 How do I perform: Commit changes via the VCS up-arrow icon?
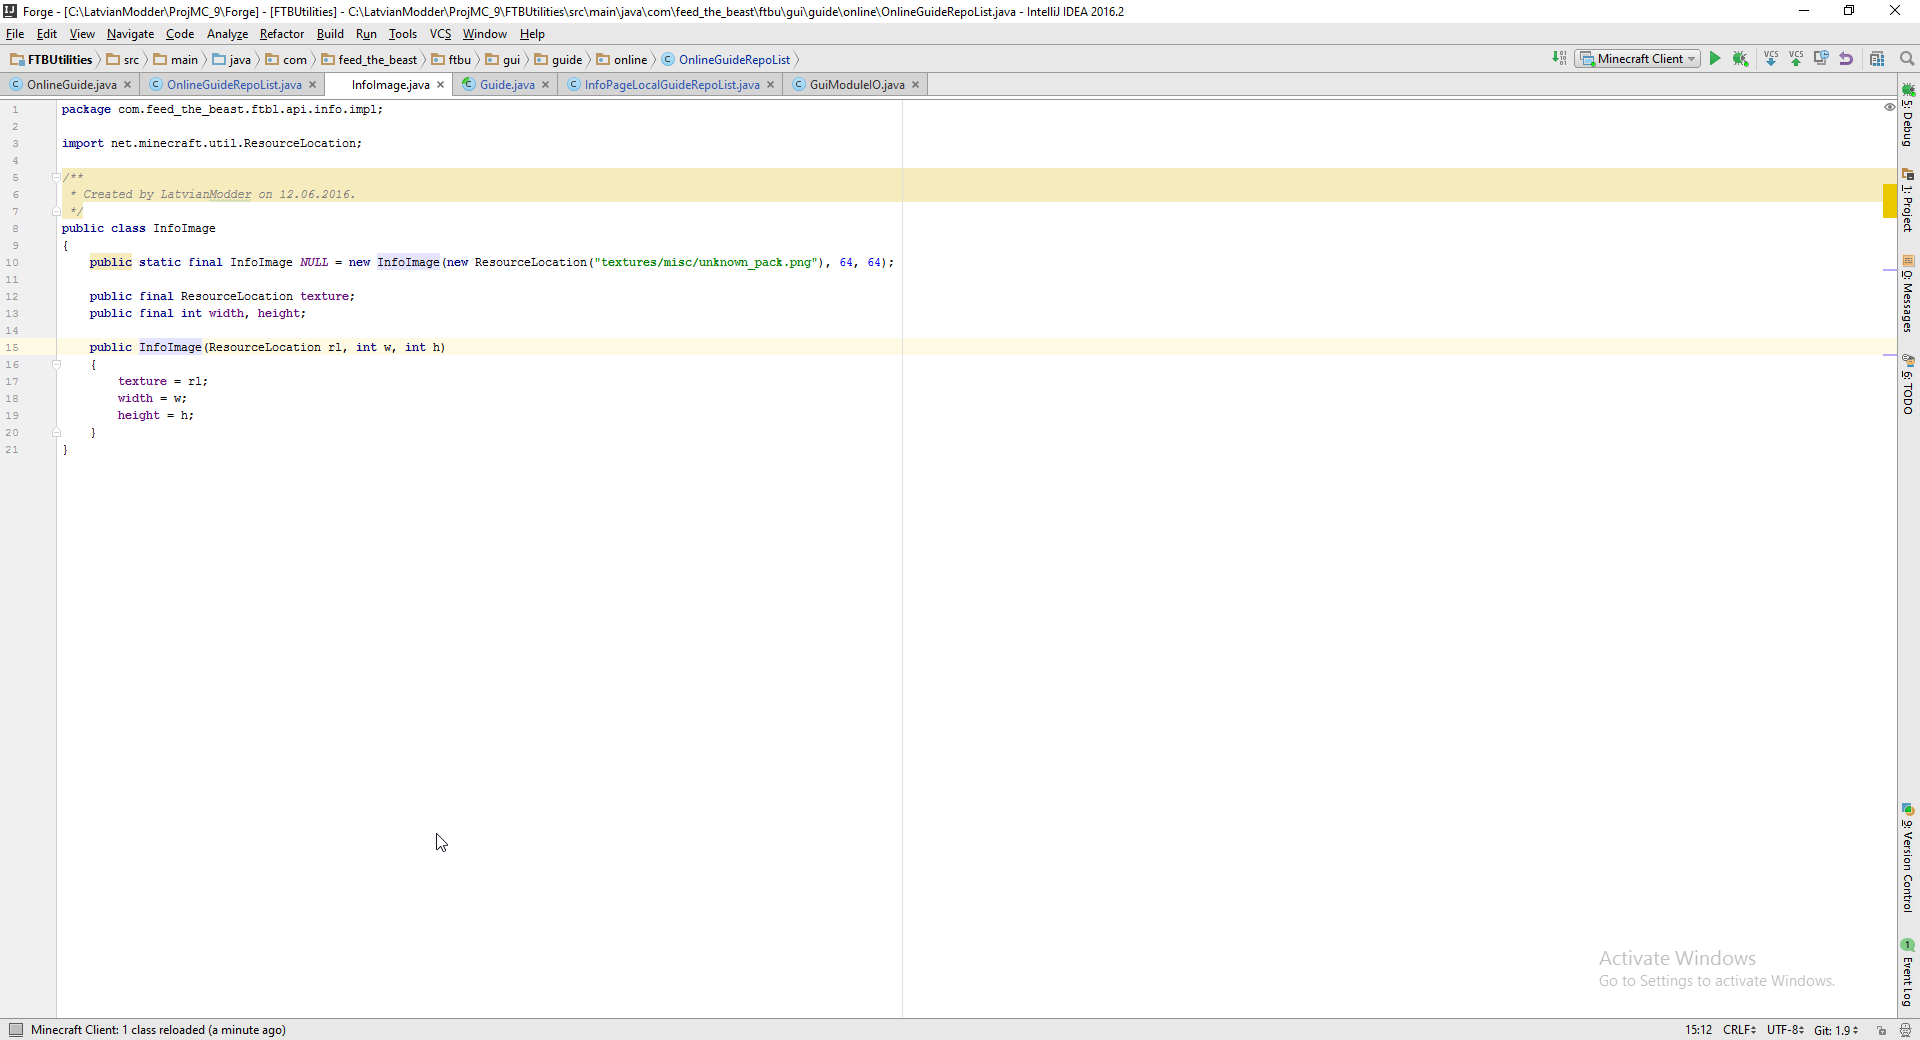coord(1796,59)
